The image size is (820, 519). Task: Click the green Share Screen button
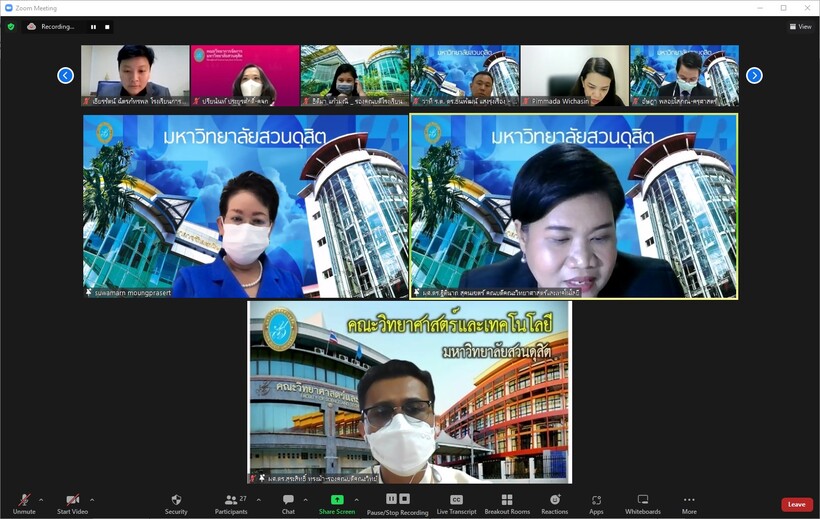click(x=337, y=504)
